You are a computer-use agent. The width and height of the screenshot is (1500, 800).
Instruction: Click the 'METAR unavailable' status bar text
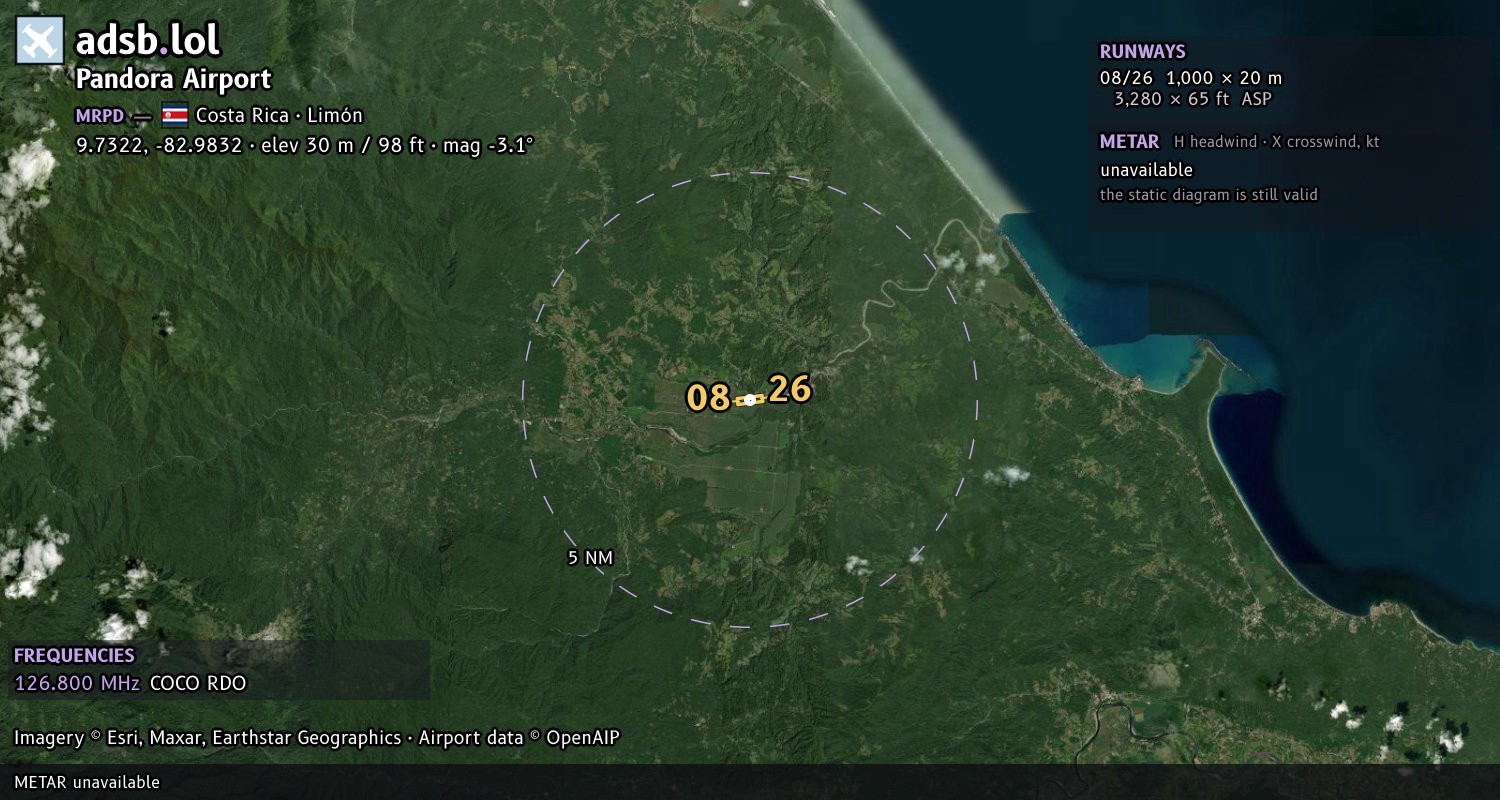click(87, 782)
